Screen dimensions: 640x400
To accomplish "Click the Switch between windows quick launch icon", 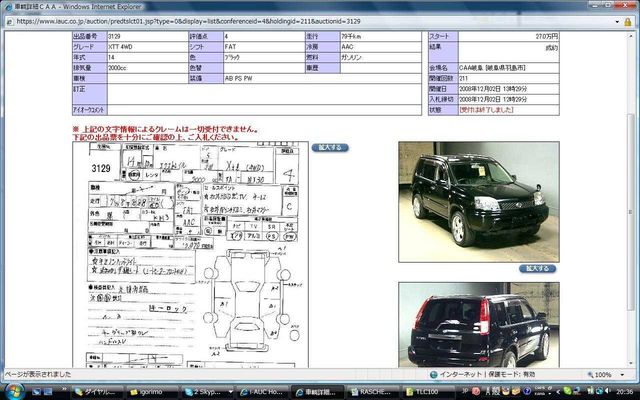I will pos(48,392).
